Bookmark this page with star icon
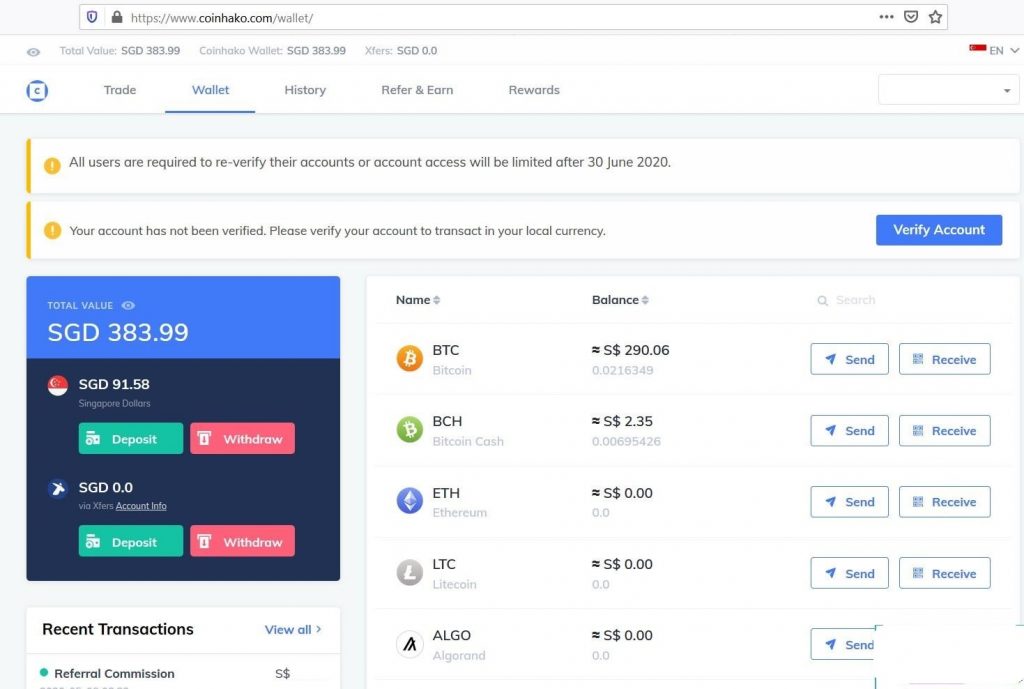The height and width of the screenshot is (689, 1024). (935, 17)
